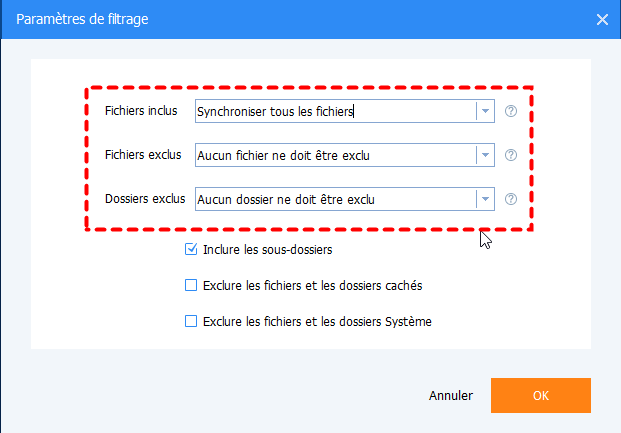Click help icon beside Fichiers exclus field

511,155
